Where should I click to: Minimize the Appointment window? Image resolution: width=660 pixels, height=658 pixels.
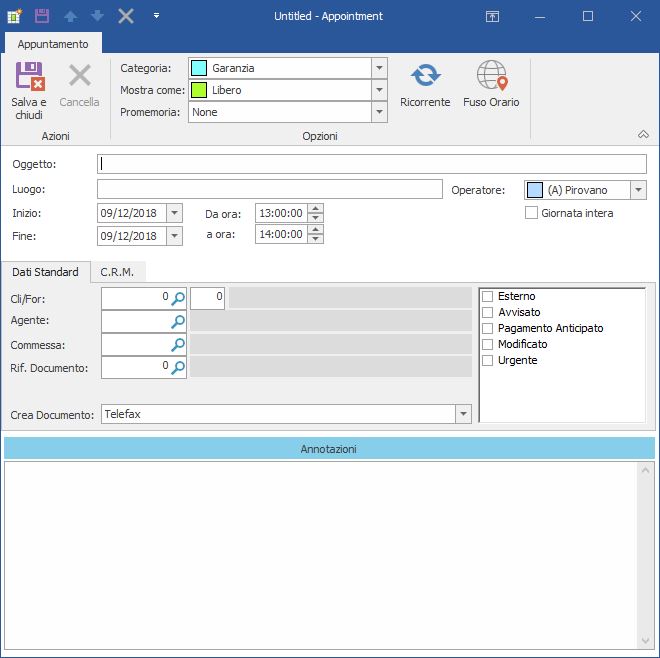pos(540,16)
